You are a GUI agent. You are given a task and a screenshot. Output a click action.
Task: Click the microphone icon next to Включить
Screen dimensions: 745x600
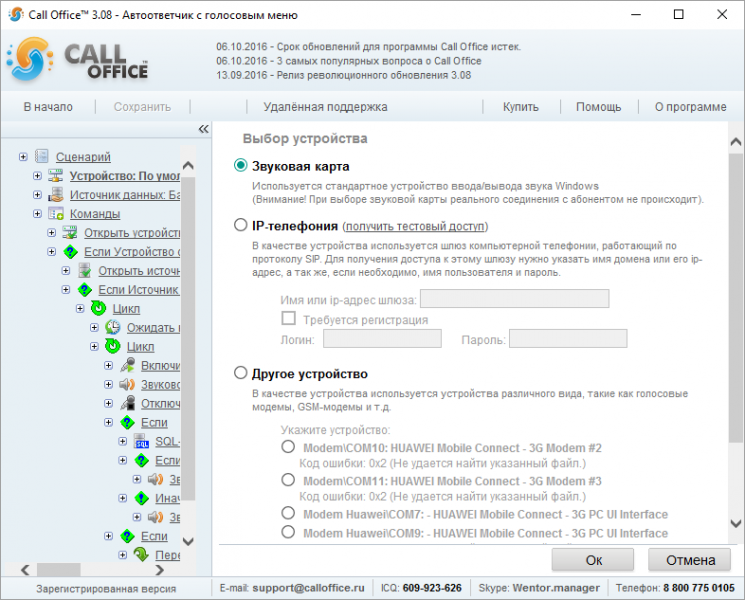[x=127, y=365]
